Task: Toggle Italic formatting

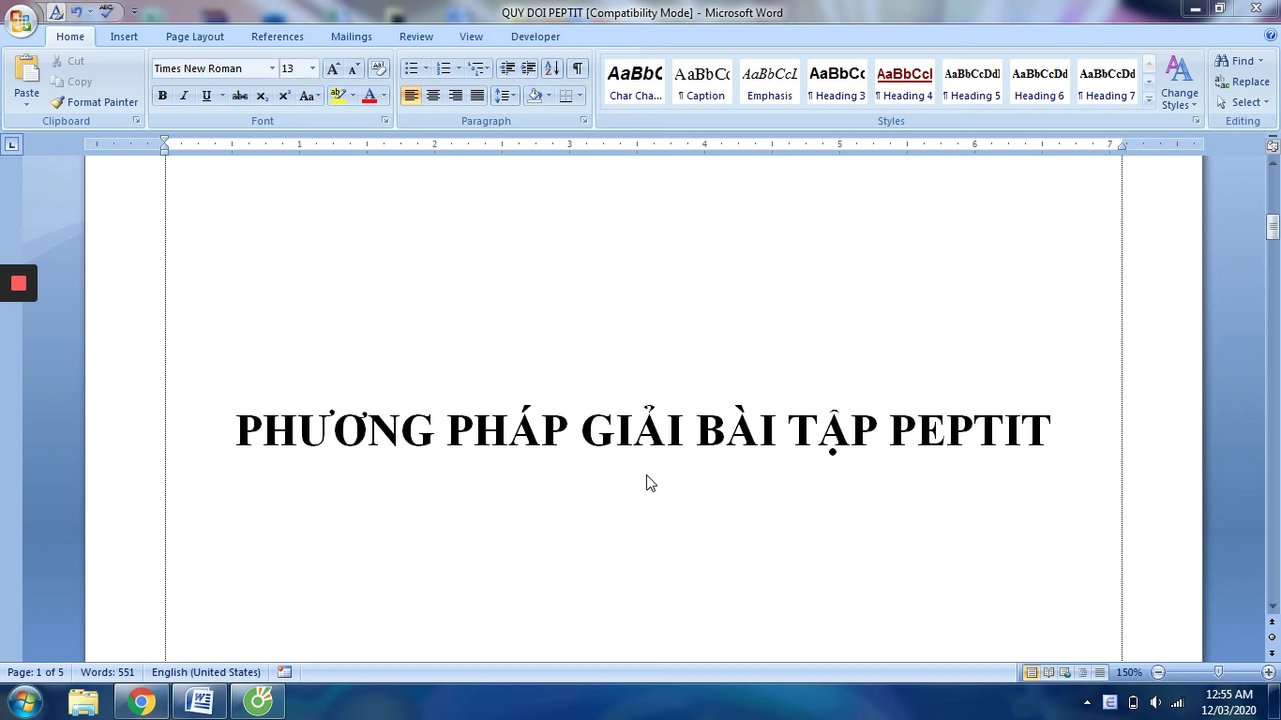Action: 184,96
